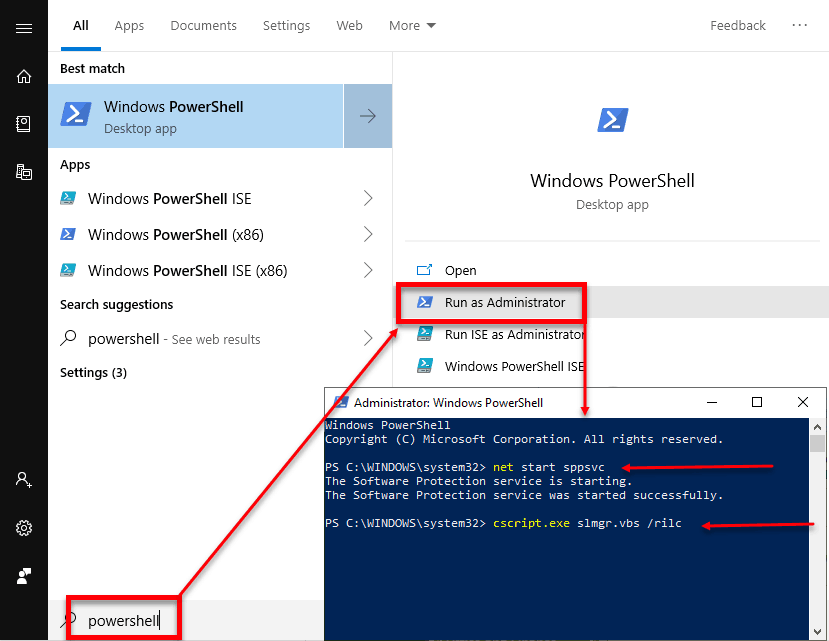The image size is (829, 641).
Task: Switch to the Apps tab
Action: point(129,25)
